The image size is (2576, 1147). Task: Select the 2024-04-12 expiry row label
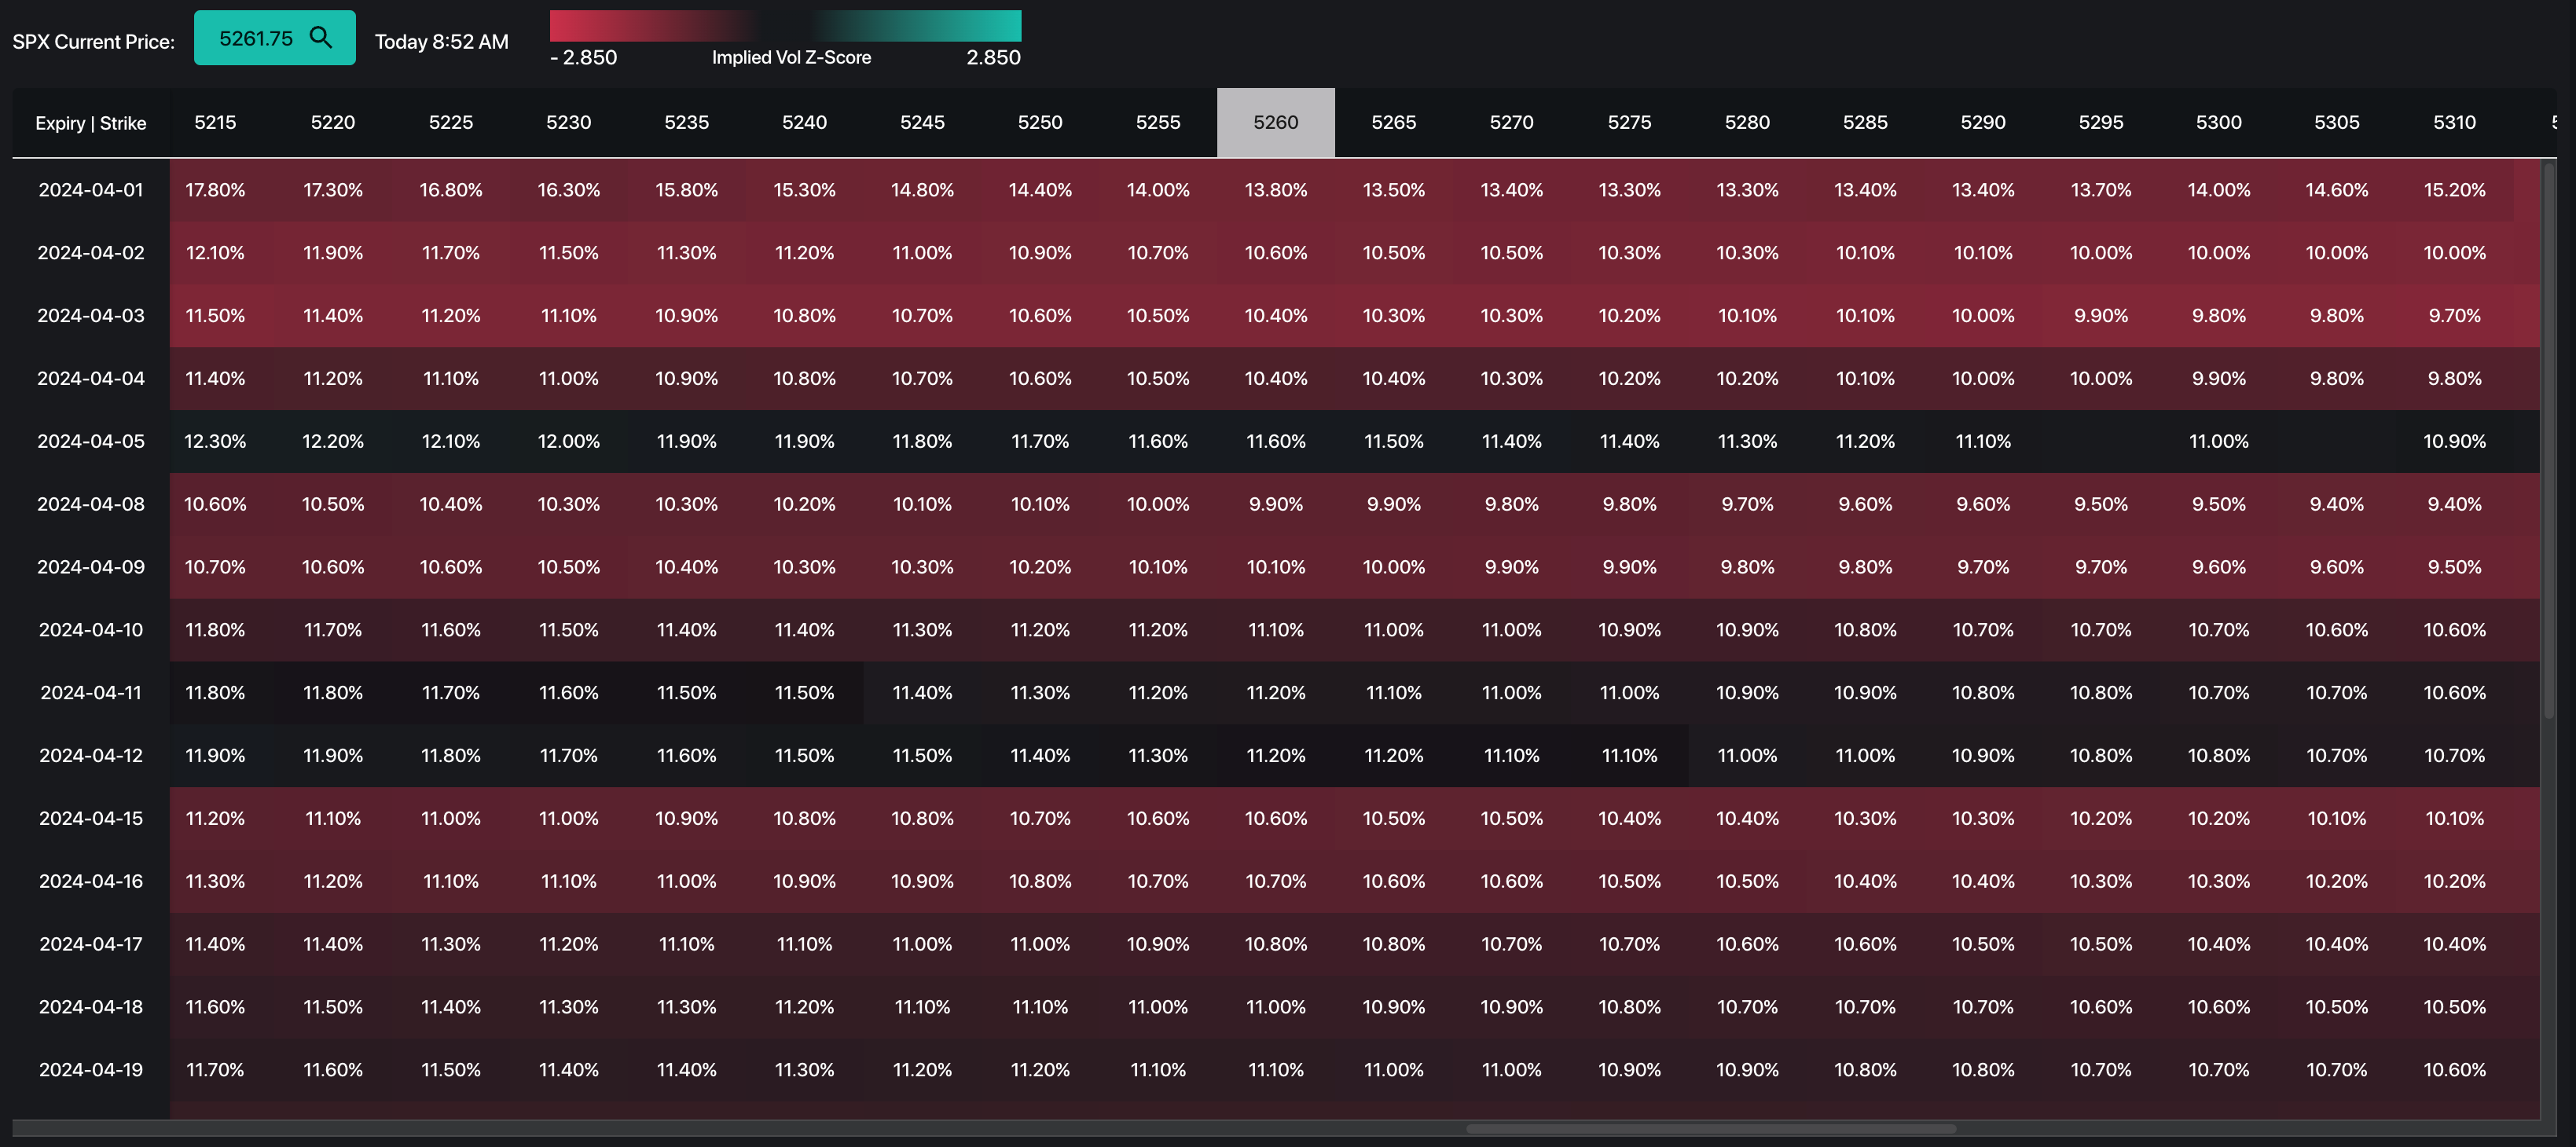90,756
